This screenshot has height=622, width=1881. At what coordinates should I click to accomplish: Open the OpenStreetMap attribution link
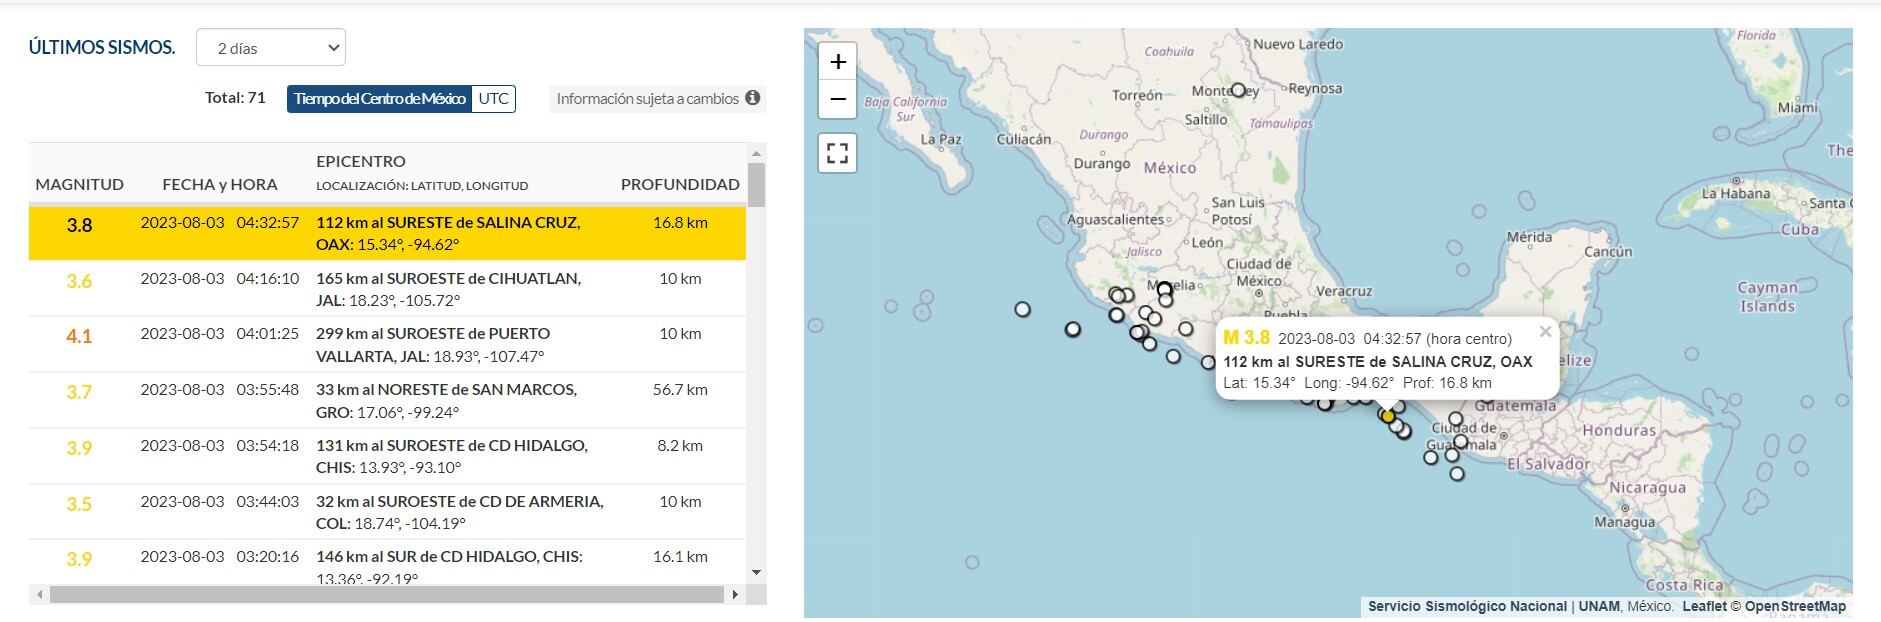click(1795, 606)
